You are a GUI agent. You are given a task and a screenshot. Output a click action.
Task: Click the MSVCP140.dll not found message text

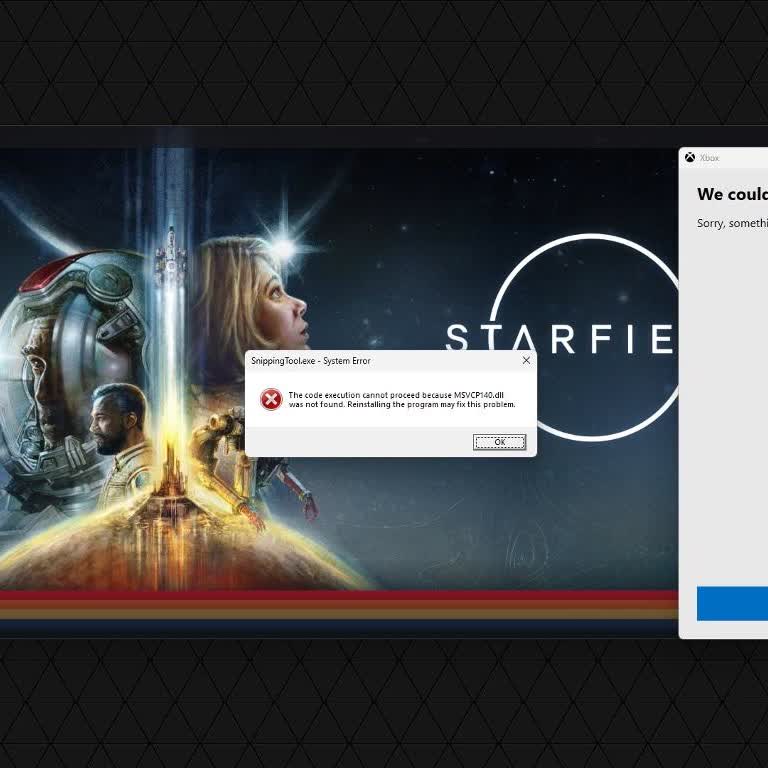click(x=401, y=400)
